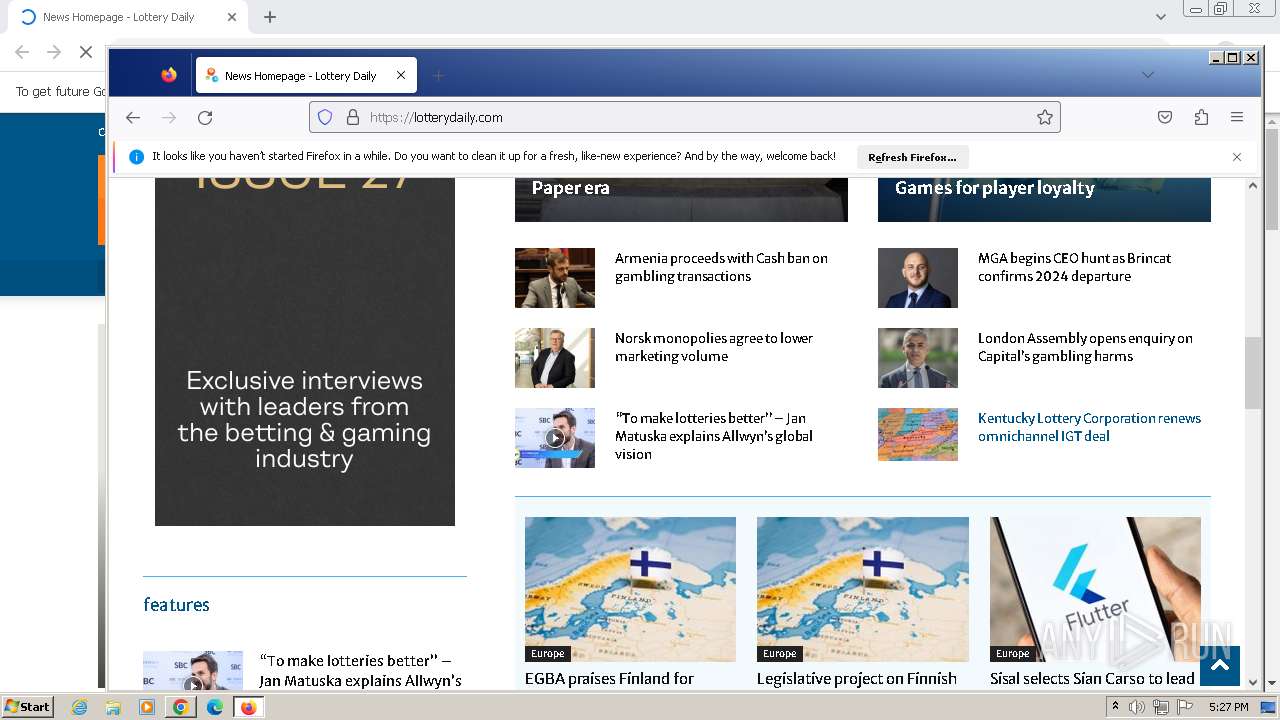Open Games for player loyalty banner
The height and width of the screenshot is (720, 1280).
1044,199
